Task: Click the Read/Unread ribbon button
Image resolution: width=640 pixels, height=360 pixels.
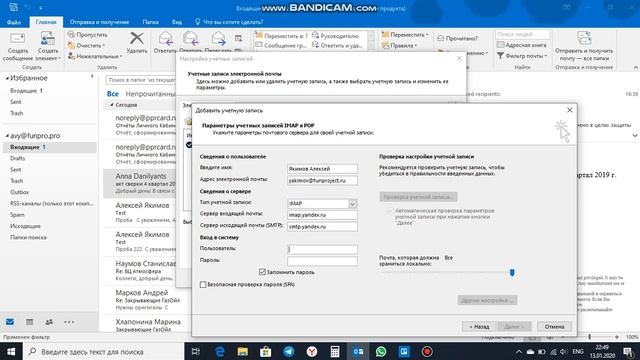Action: [x=457, y=38]
